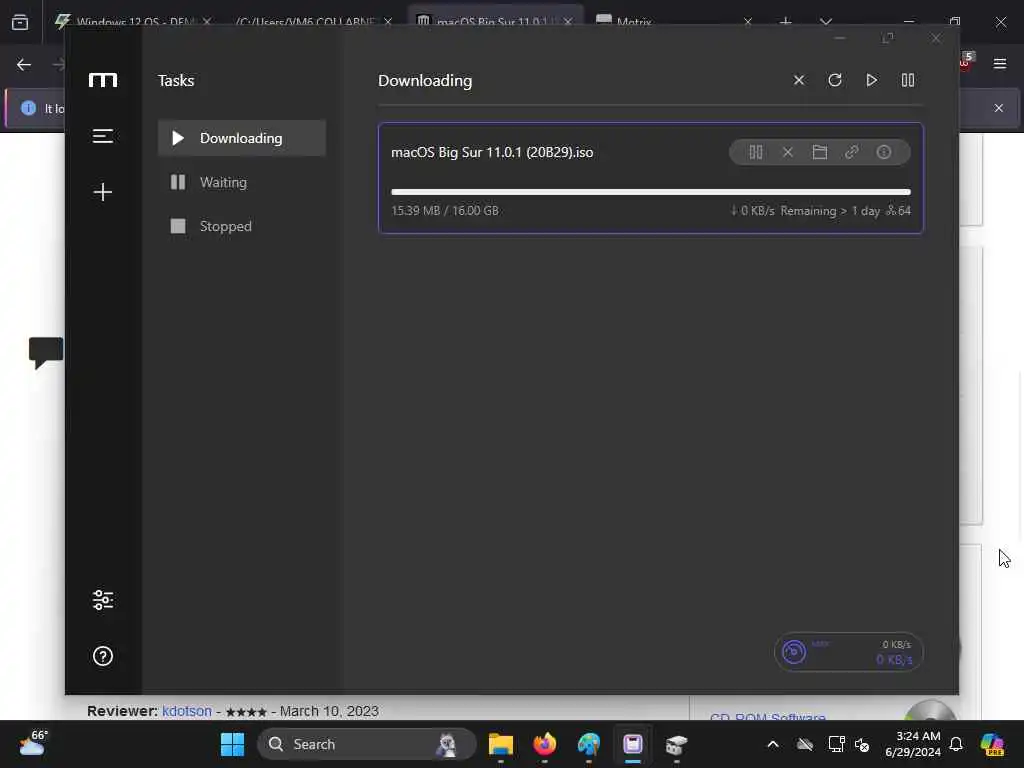Image resolution: width=1024 pixels, height=768 pixels.
Task: Click the 15.39 MB / 16.00 GB size text
Action: 445,210
